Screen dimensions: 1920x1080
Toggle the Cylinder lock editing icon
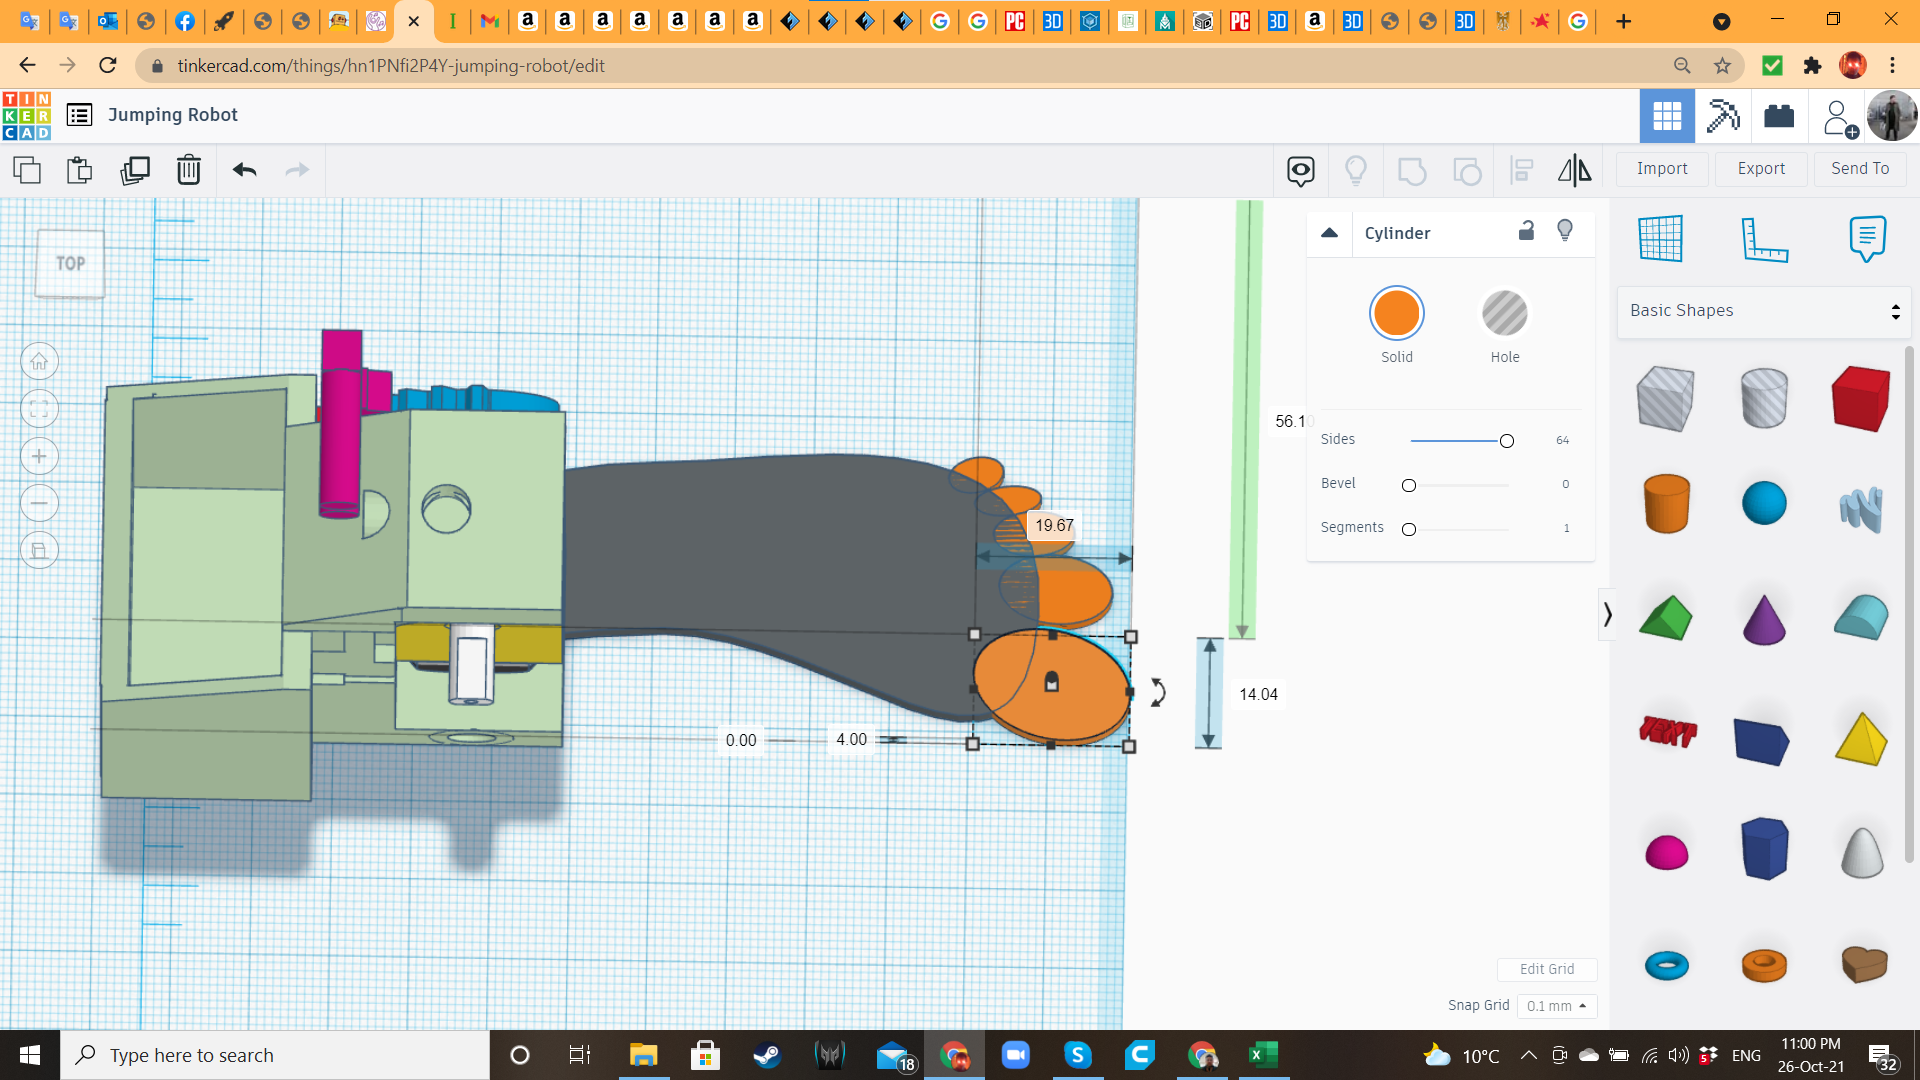point(1526,232)
